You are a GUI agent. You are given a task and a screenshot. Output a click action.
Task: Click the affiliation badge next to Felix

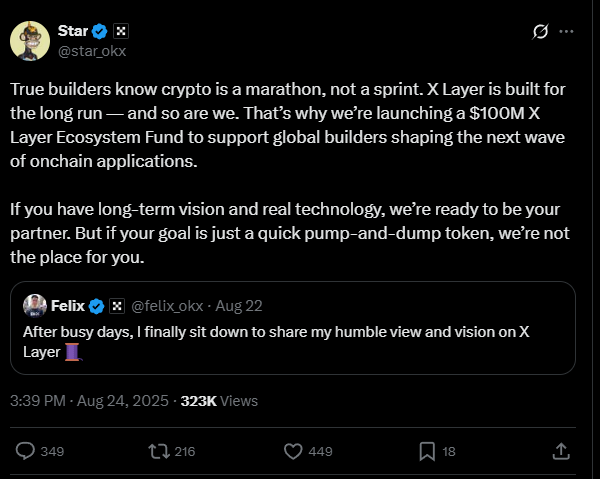pos(116,304)
